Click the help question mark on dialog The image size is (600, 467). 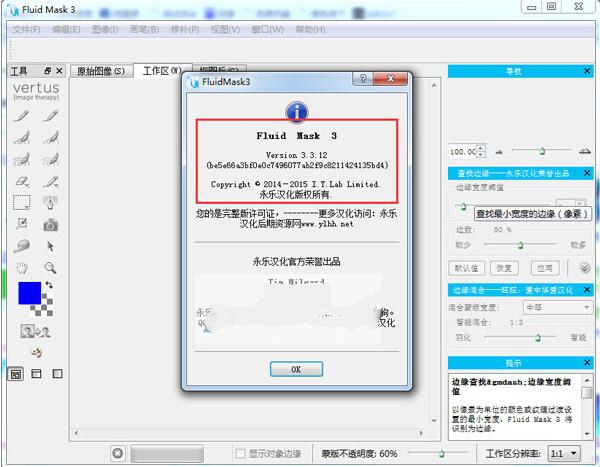(x=362, y=79)
